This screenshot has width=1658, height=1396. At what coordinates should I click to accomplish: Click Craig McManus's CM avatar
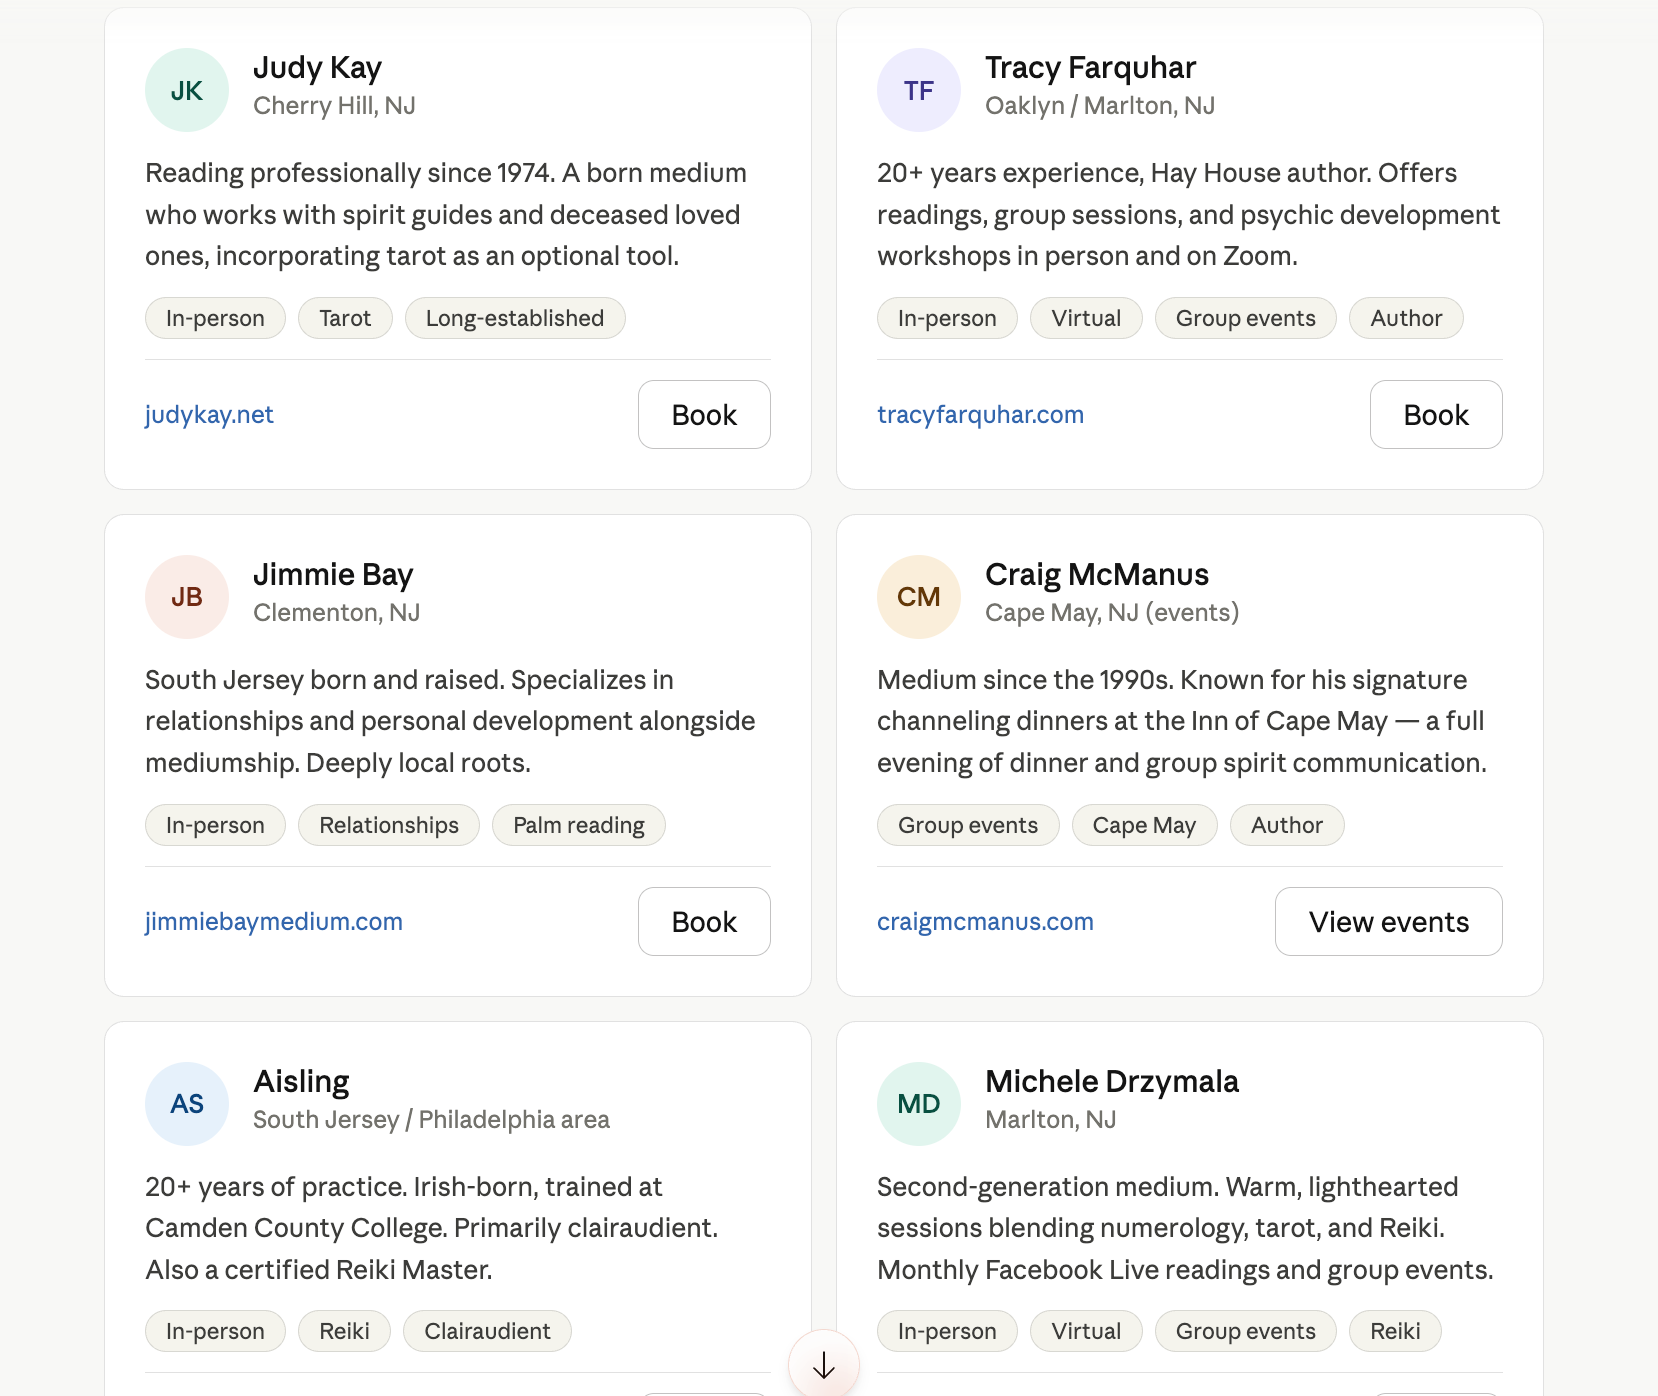(x=919, y=597)
